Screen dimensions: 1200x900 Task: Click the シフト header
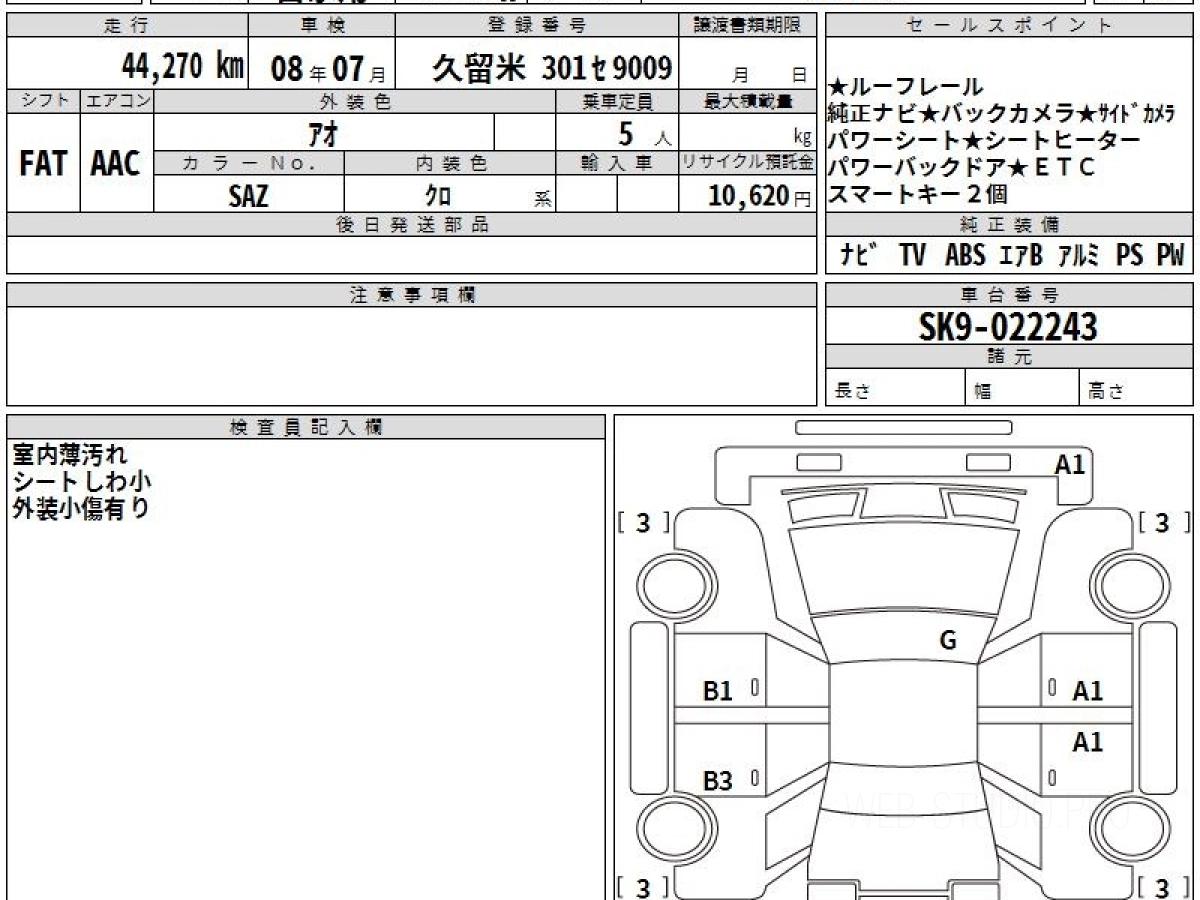tap(43, 101)
